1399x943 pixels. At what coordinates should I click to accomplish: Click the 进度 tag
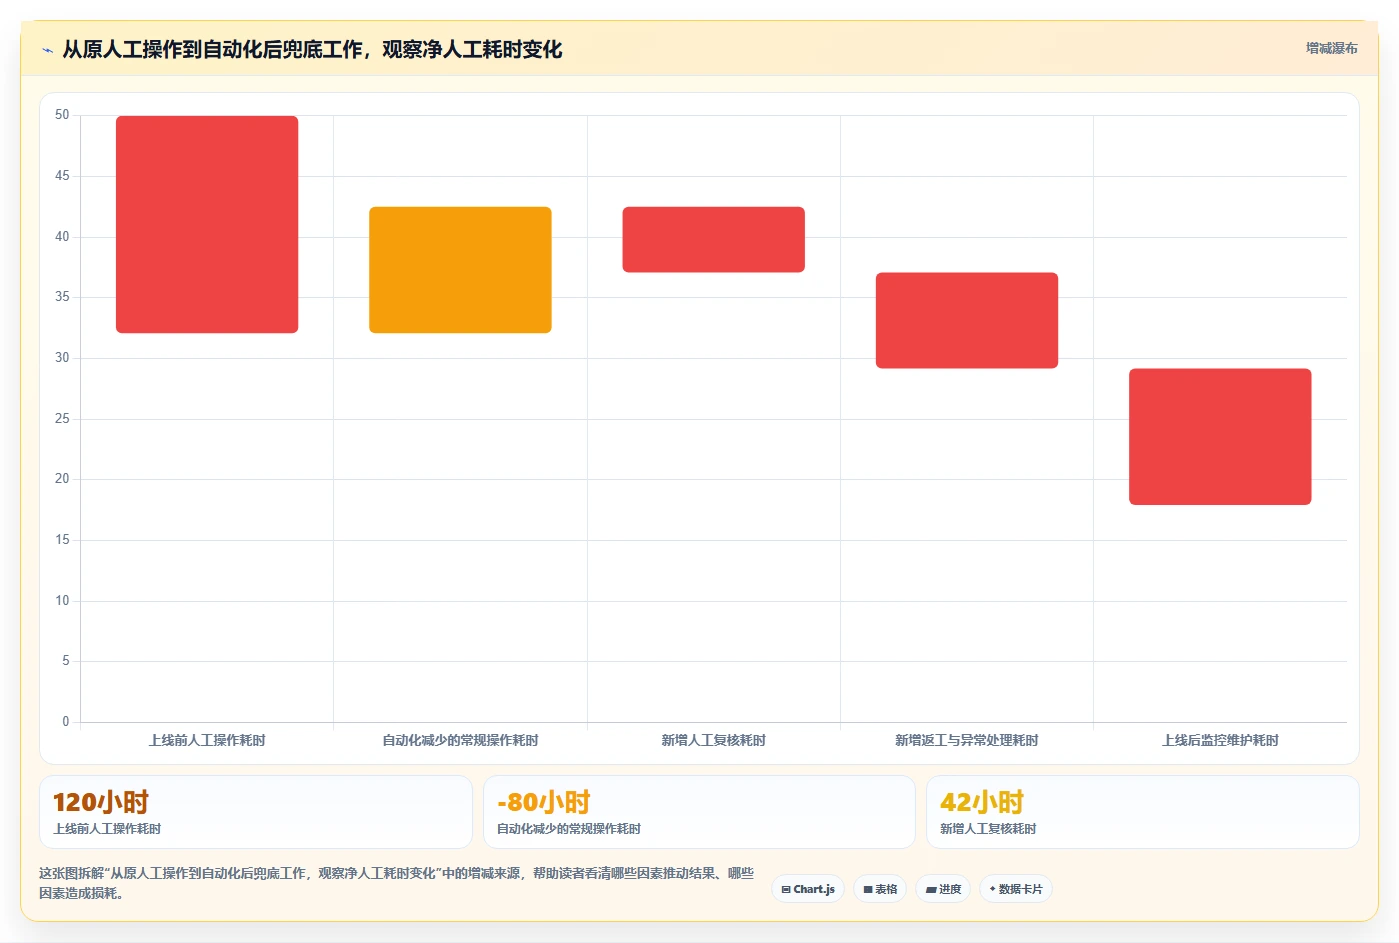pyautogui.click(x=943, y=889)
